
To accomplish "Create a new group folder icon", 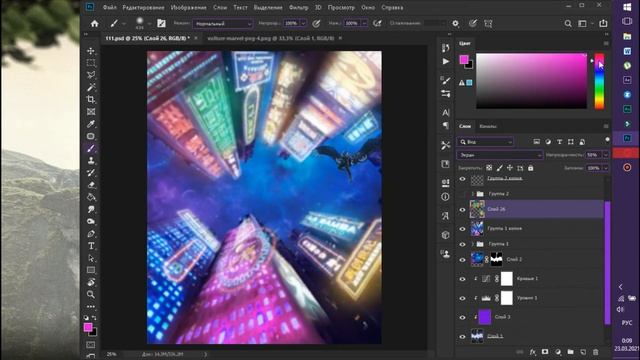I will [570, 352].
